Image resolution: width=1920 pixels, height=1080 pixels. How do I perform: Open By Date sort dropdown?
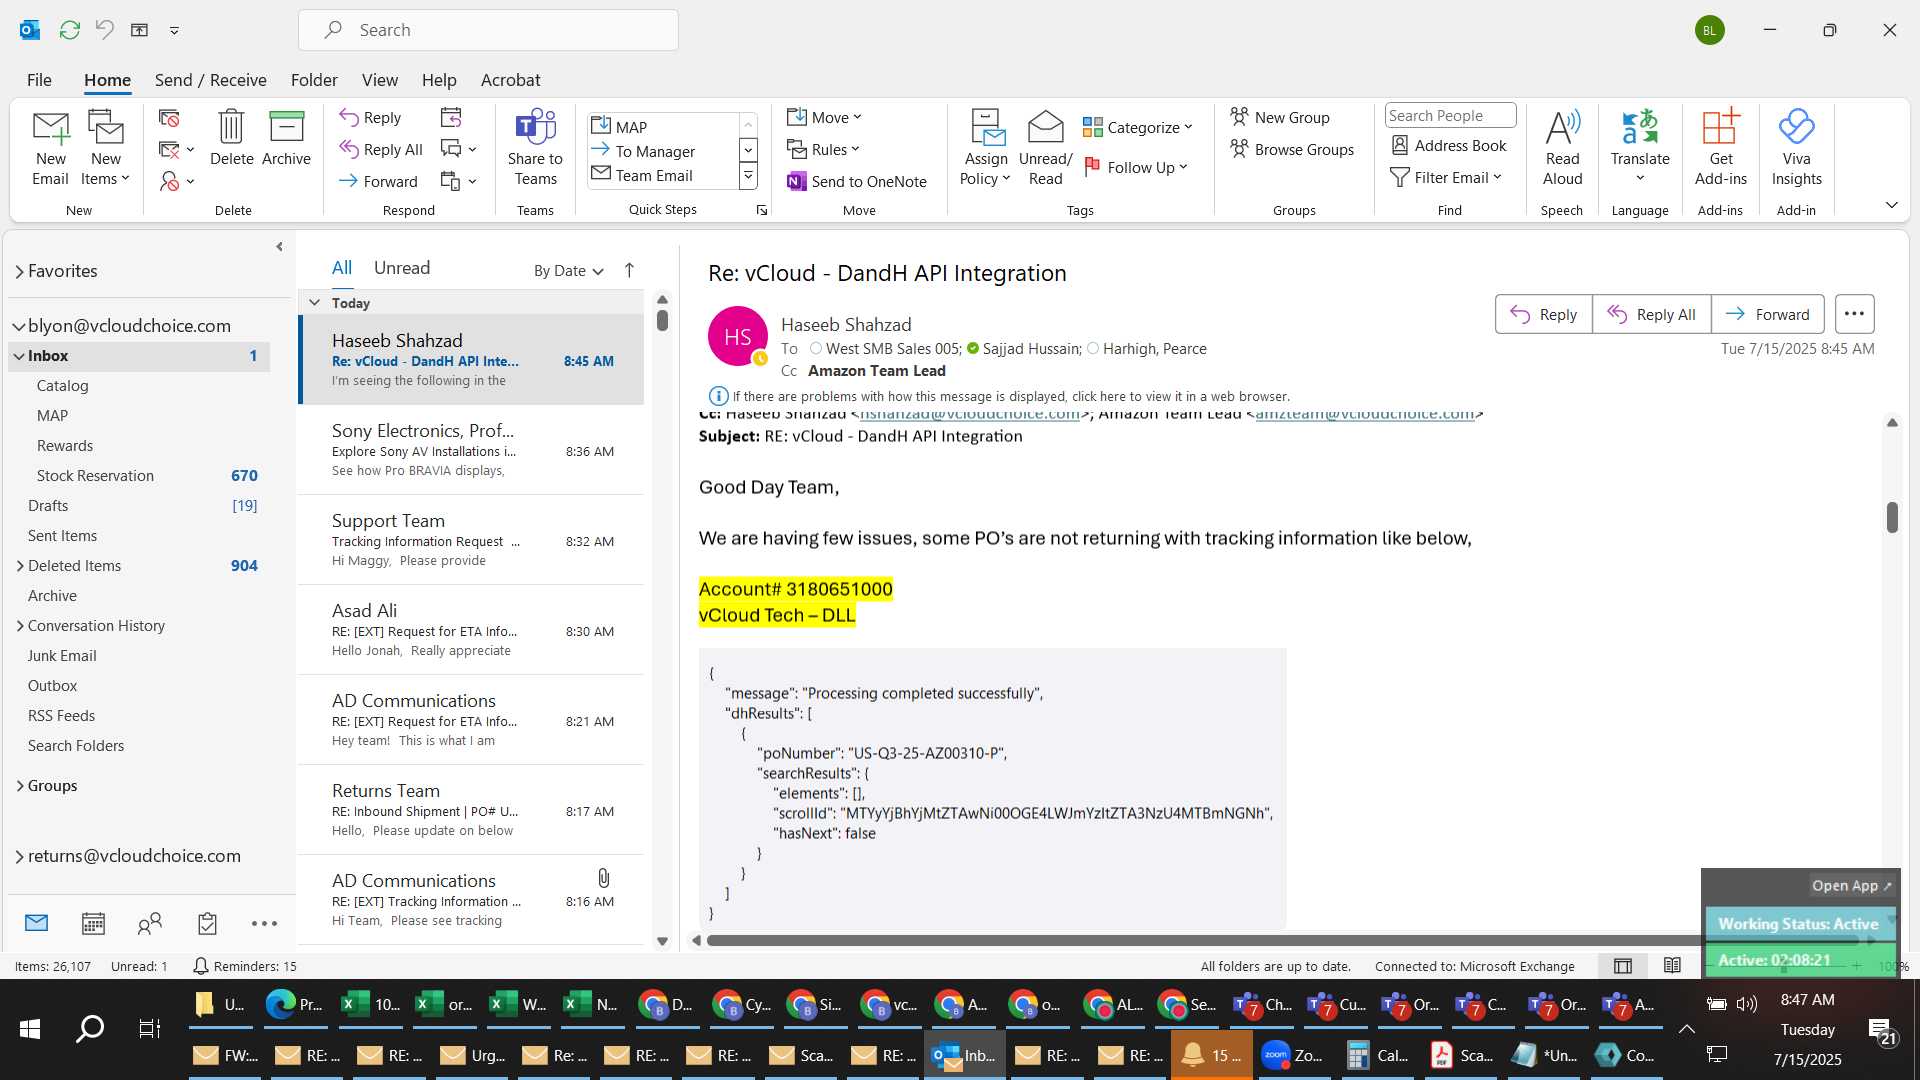coord(568,270)
